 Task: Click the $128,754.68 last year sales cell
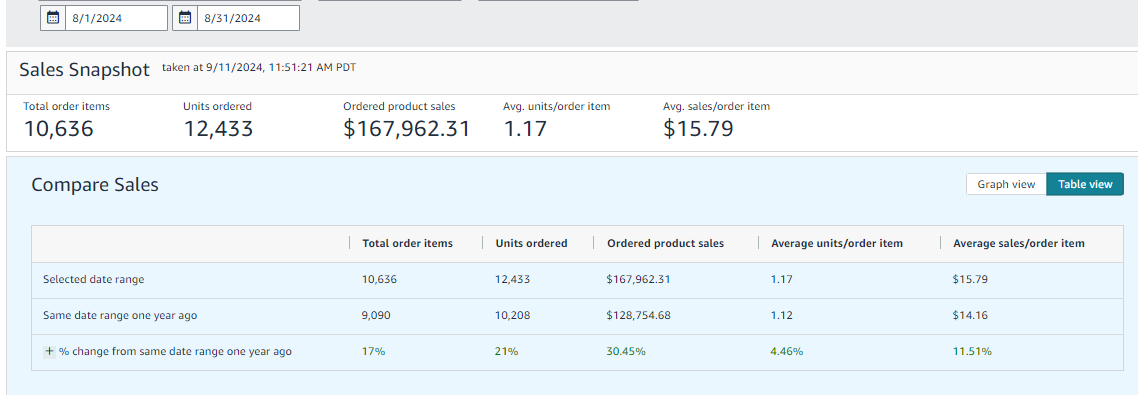pos(639,316)
